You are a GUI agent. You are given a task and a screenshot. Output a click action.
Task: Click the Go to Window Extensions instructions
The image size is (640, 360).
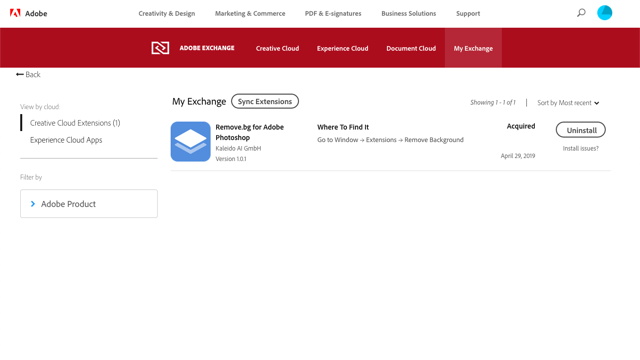pos(390,140)
